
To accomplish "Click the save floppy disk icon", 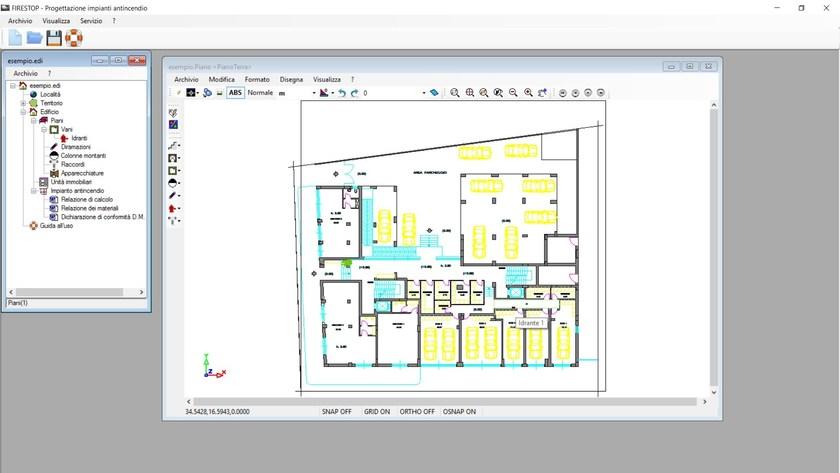I will (54, 38).
